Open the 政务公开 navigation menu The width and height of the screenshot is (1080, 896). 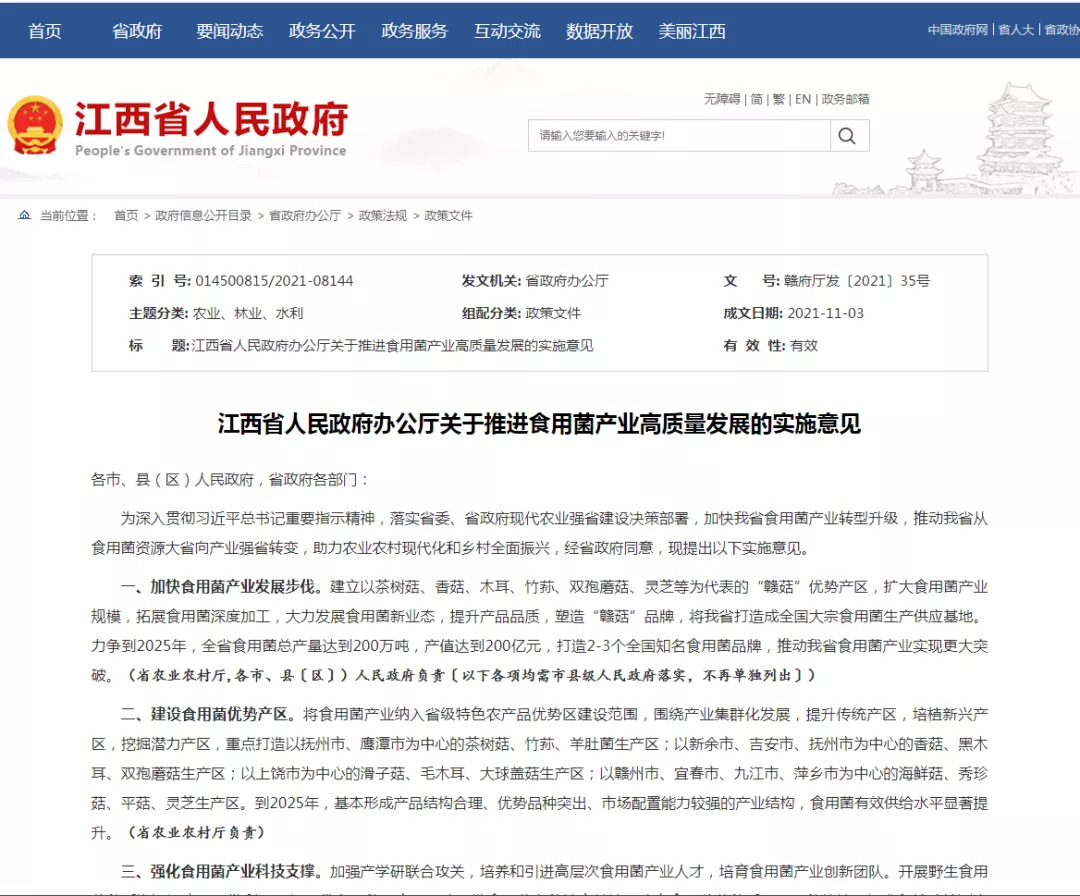pos(320,31)
